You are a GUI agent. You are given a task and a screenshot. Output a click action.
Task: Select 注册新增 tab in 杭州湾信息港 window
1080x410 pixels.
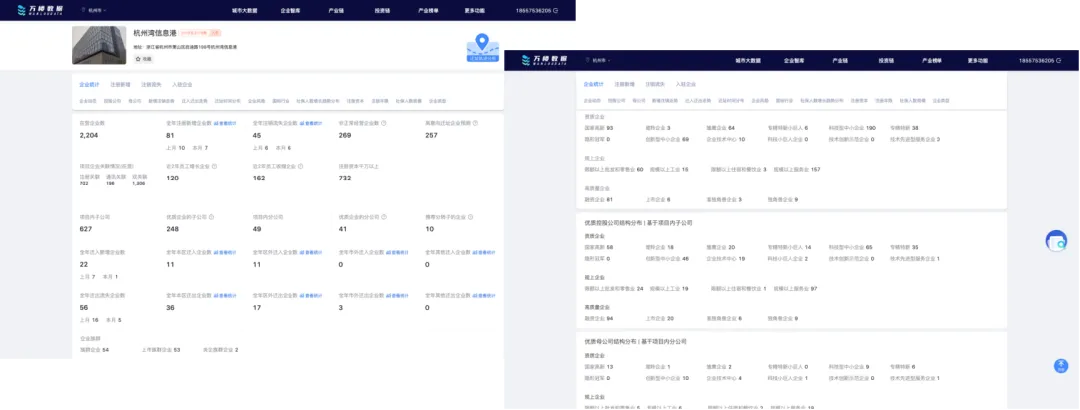click(x=121, y=84)
